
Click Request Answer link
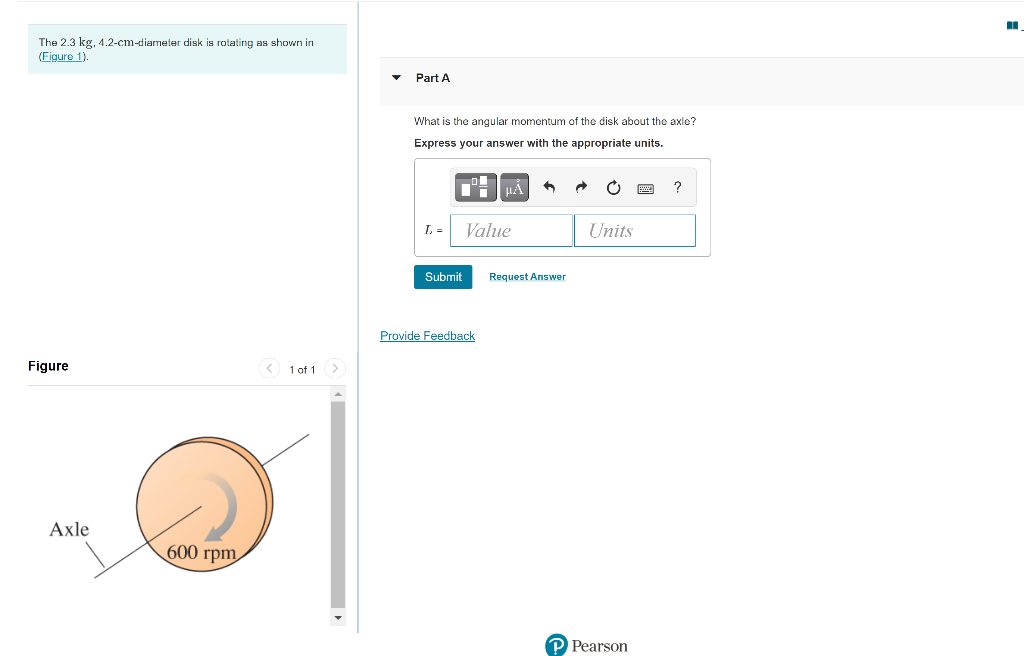coord(528,277)
